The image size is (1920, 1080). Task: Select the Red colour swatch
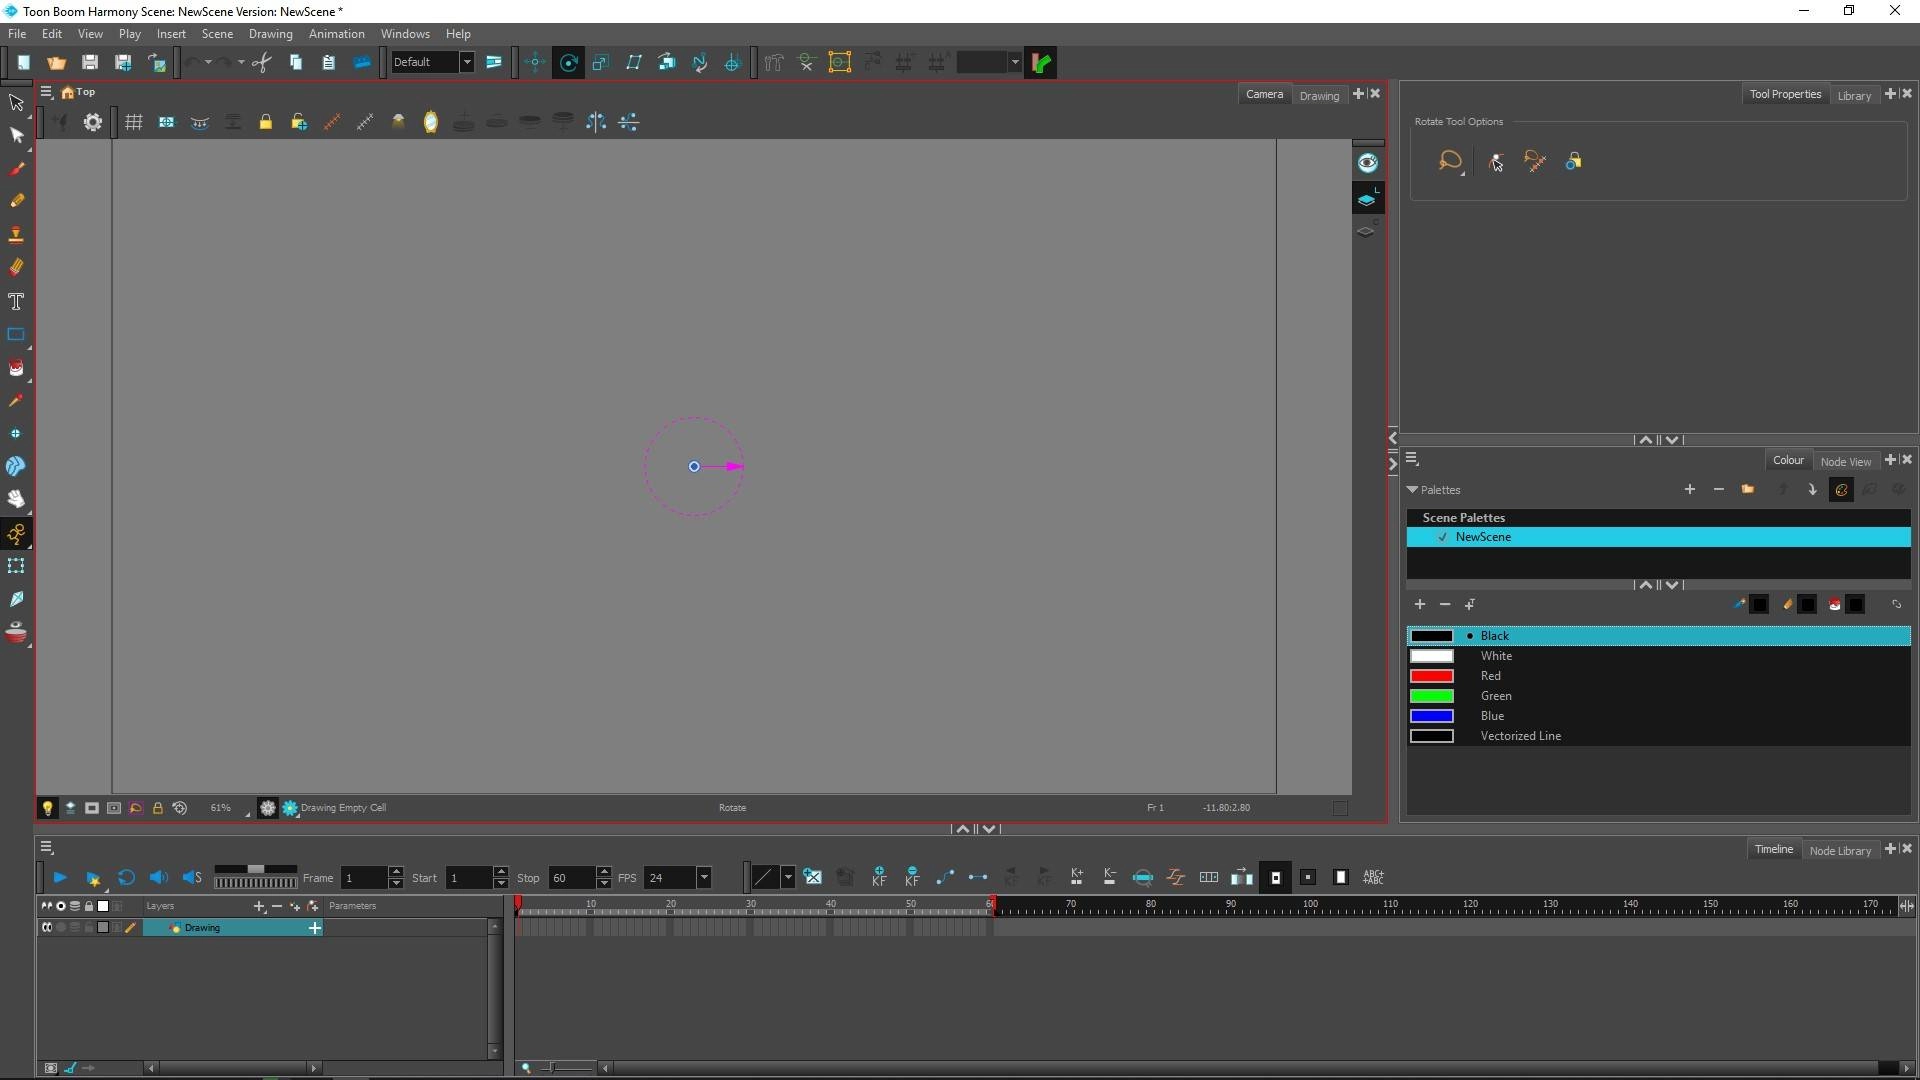tap(1431, 676)
